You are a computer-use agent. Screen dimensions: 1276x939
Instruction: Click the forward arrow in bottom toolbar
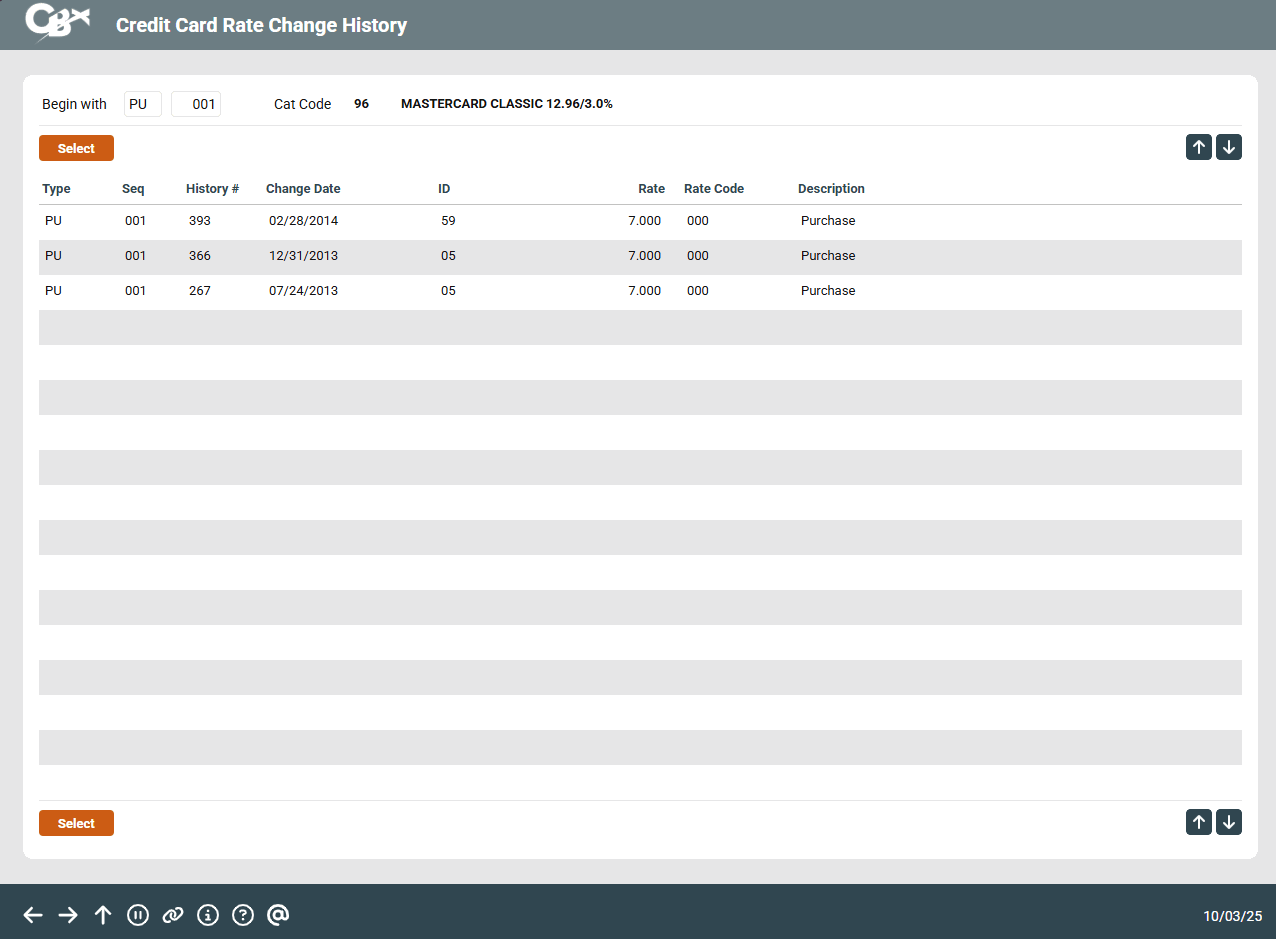pos(68,915)
